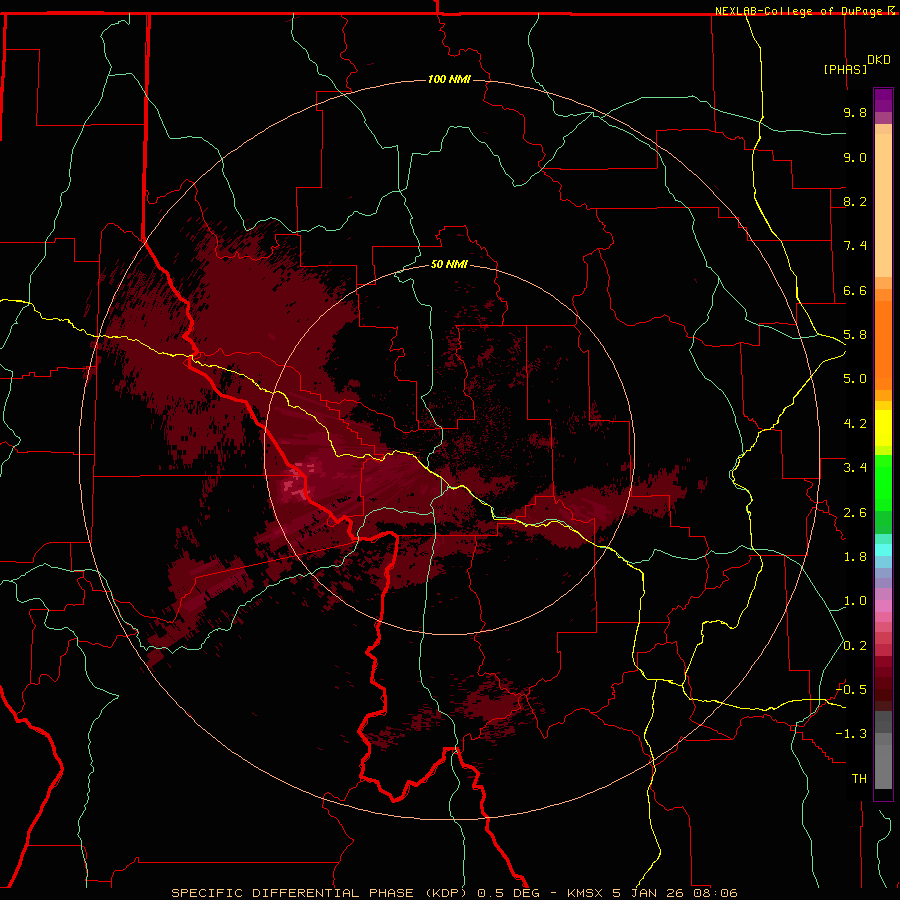
Task: Click the 50 NMI range ring label
Action: [x=449, y=264]
